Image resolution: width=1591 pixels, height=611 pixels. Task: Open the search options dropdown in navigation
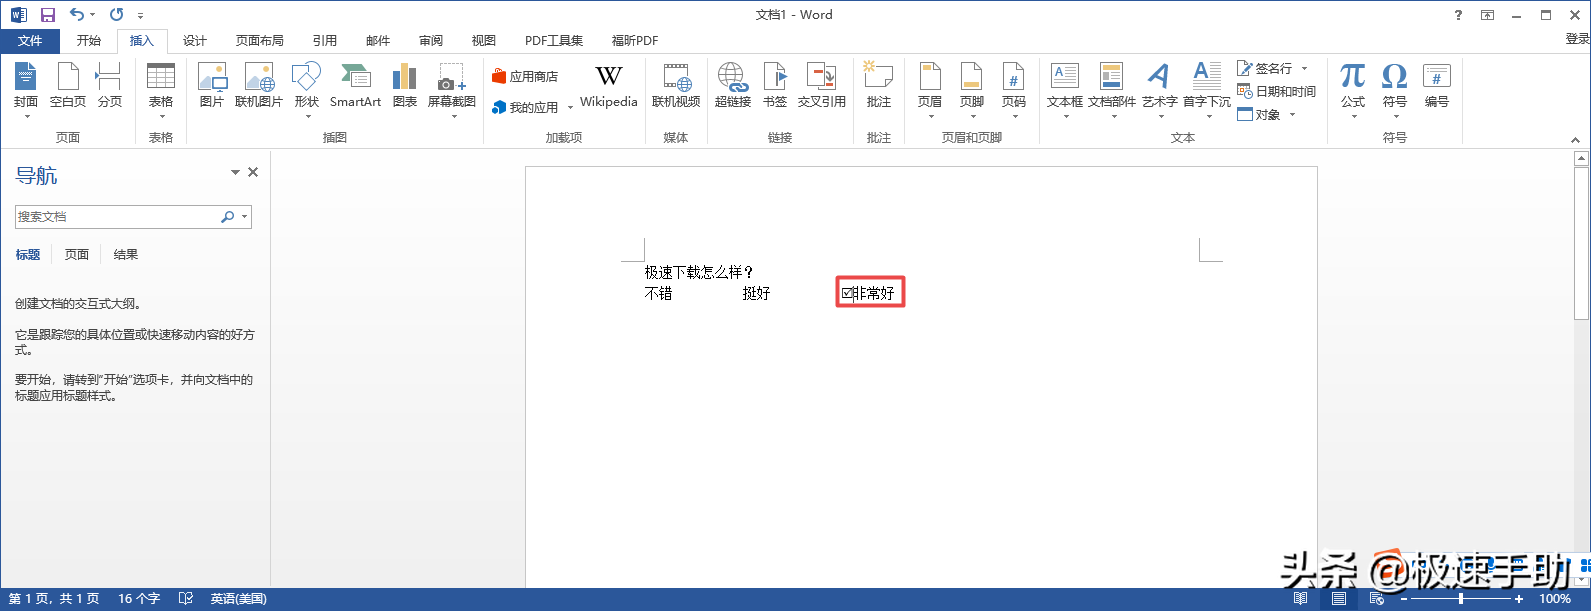pyautogui.click(x=244, y=217)
